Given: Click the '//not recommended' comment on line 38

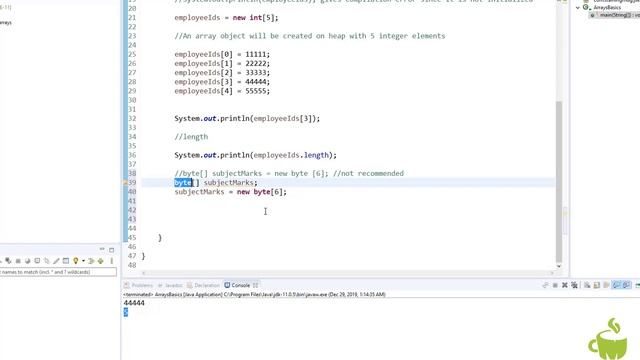Looking at the screenshot, I should 368,173.
